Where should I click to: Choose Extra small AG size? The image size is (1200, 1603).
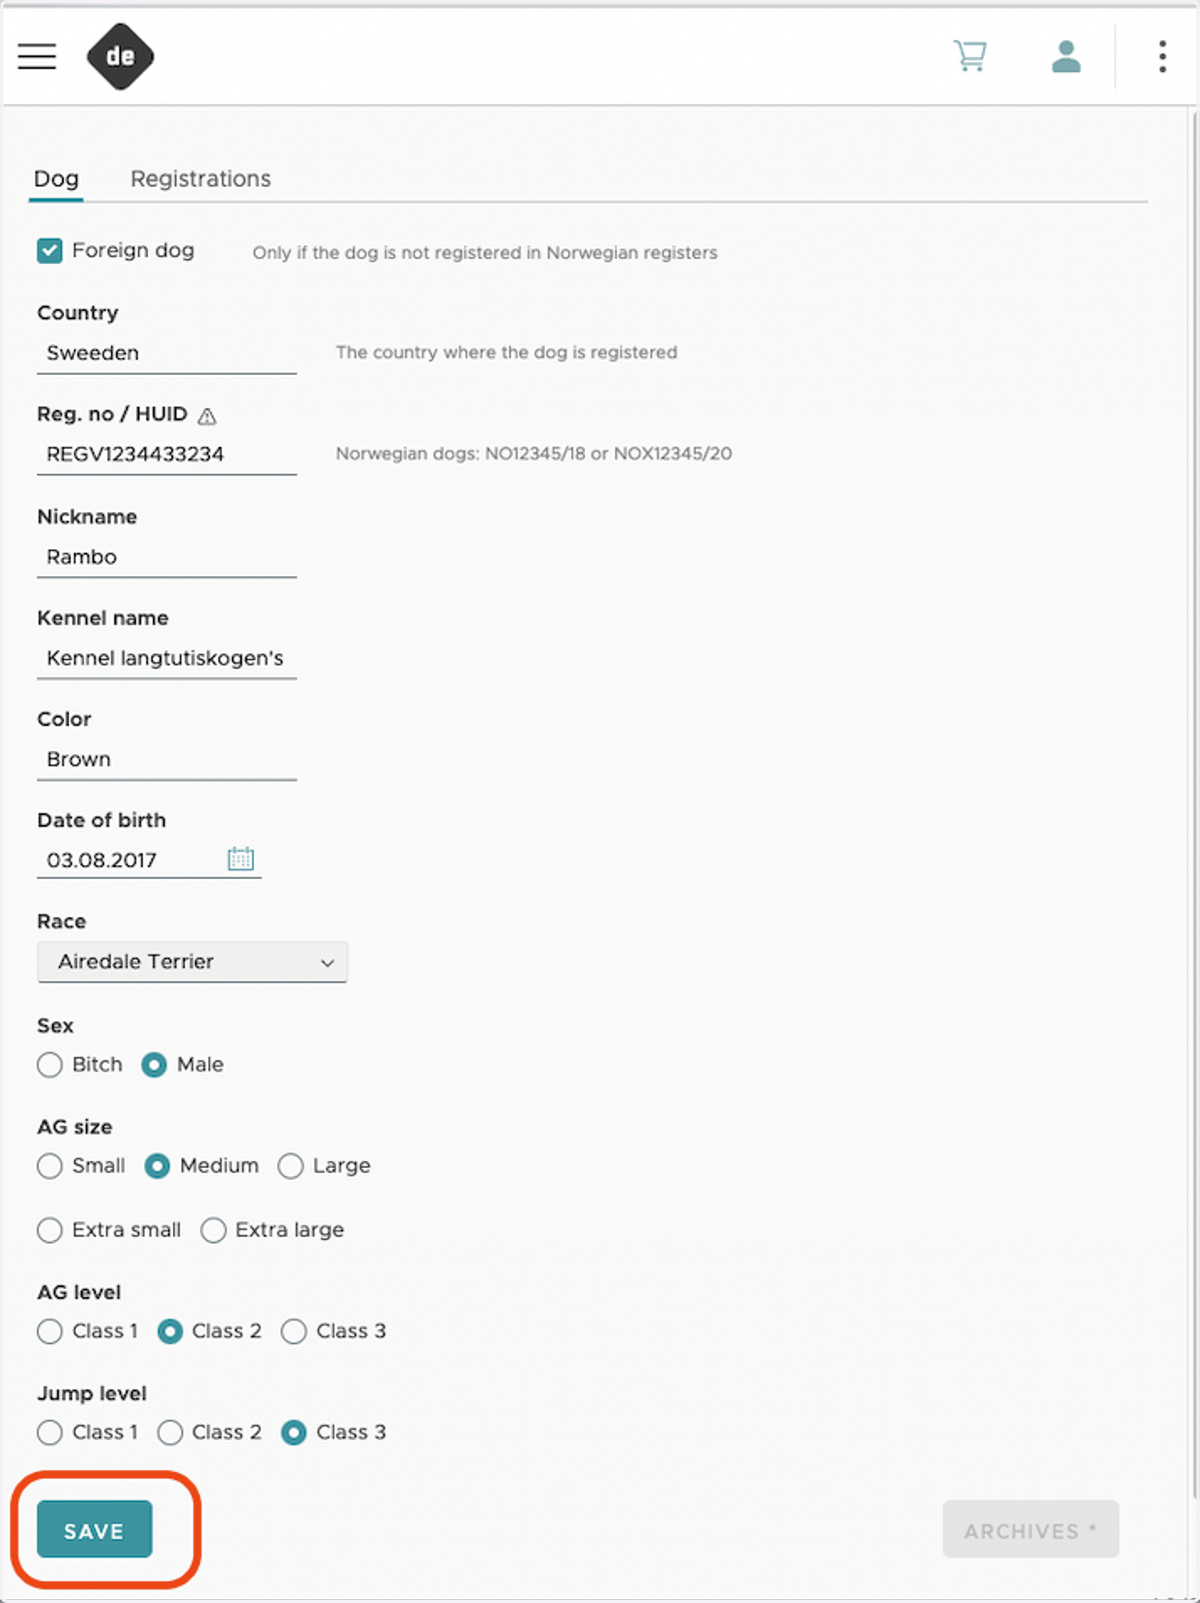(x=50, y=1230)
